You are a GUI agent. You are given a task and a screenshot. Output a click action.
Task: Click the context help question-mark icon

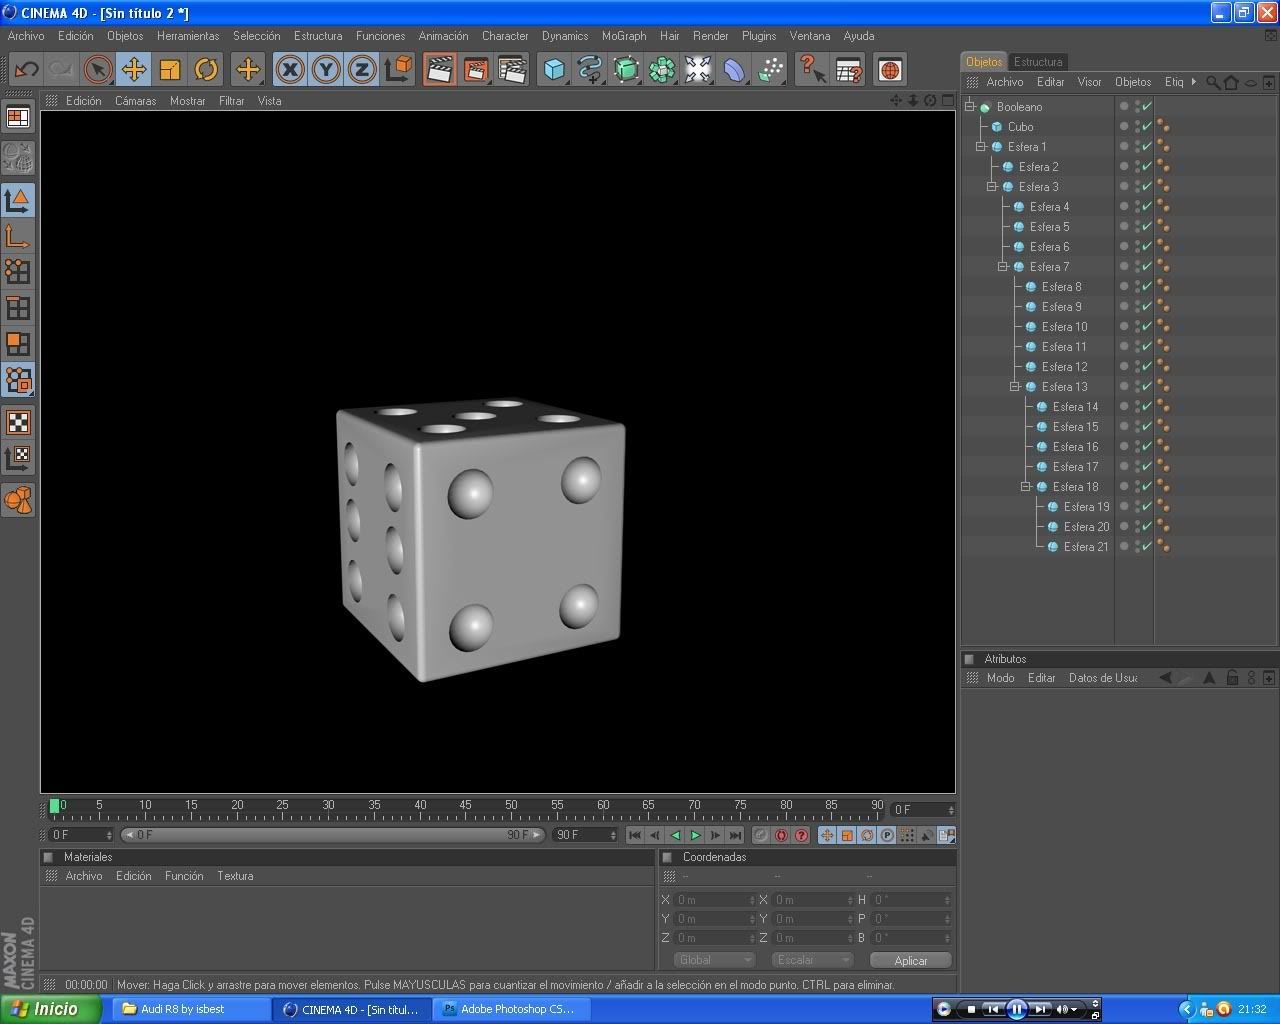pyautogui.click(x=813, y=70)
